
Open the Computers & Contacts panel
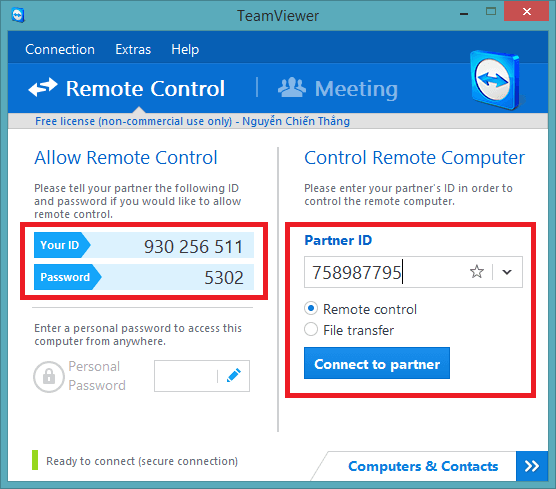(423, 466)
